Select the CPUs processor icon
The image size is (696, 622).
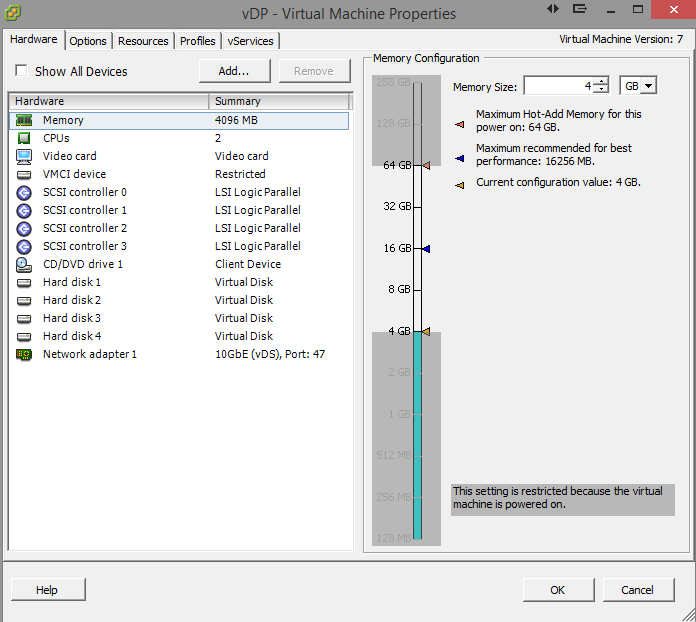(x=24, y=138)
